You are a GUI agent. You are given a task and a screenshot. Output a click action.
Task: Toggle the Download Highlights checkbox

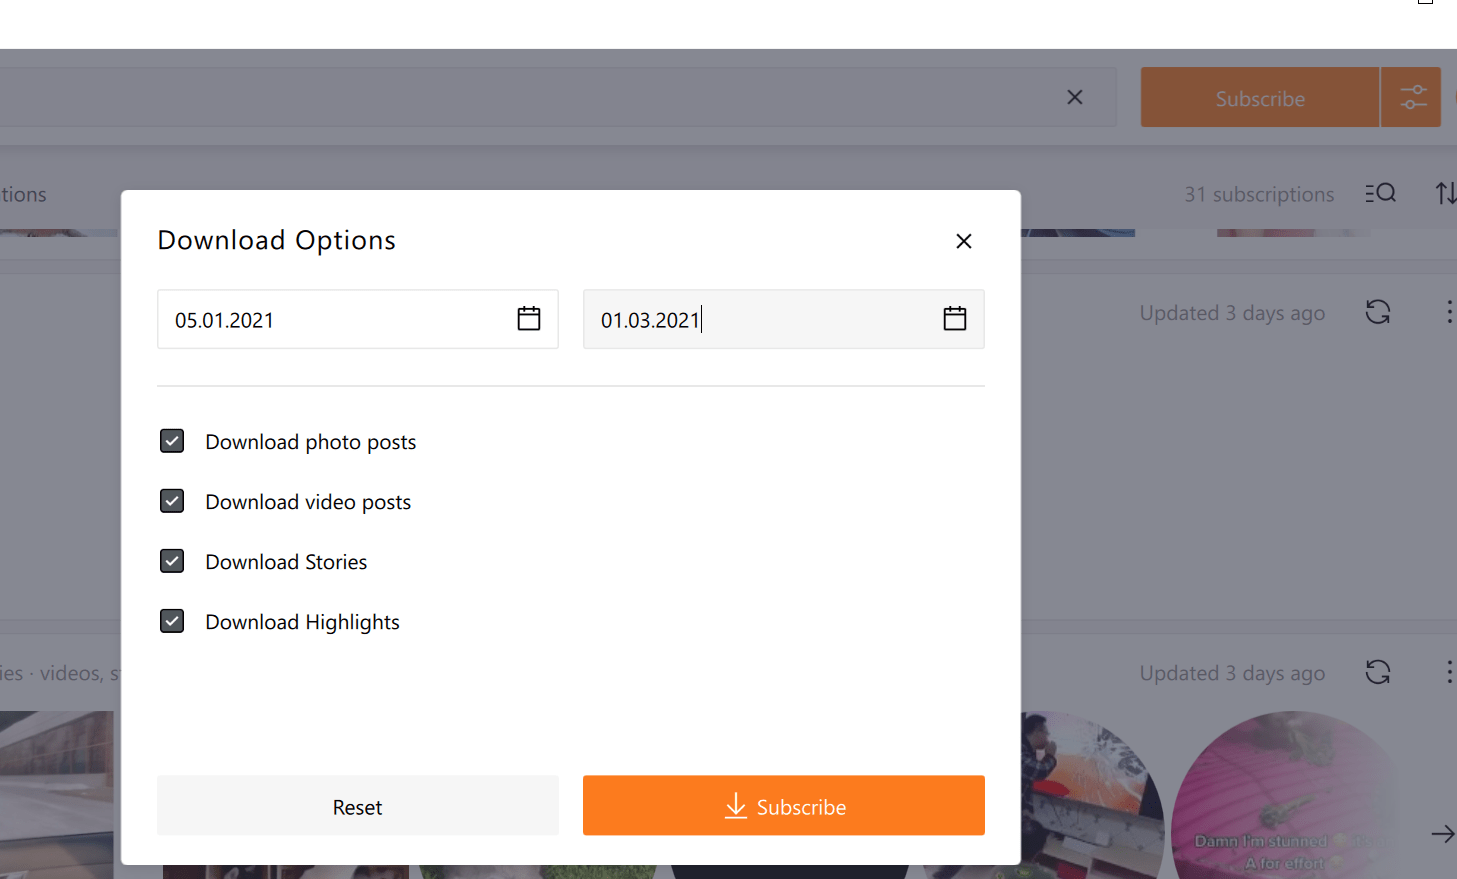(x=172, y=621)
